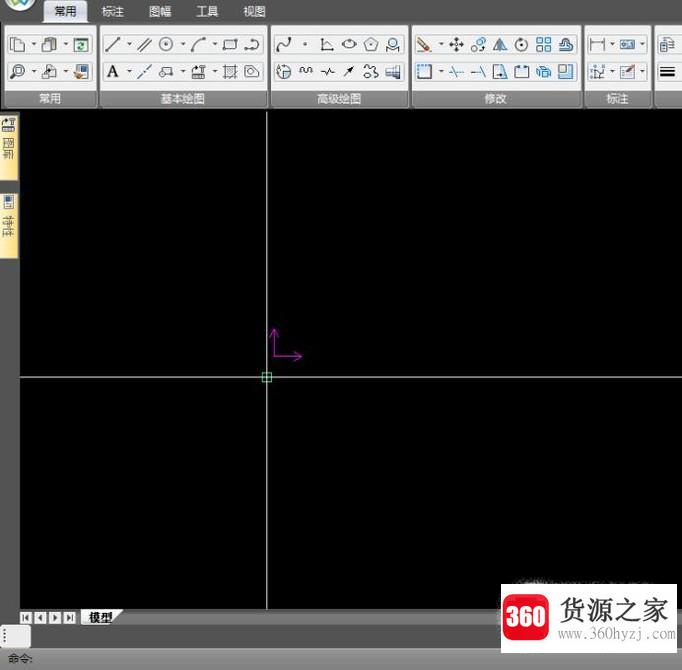Screen dimensions: 682x670
Task: Select the Stretch tool
Action: point(500,72)
